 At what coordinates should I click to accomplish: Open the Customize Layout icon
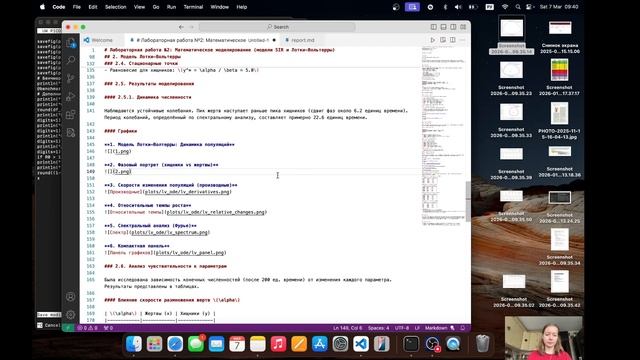(x=463, y=27)
